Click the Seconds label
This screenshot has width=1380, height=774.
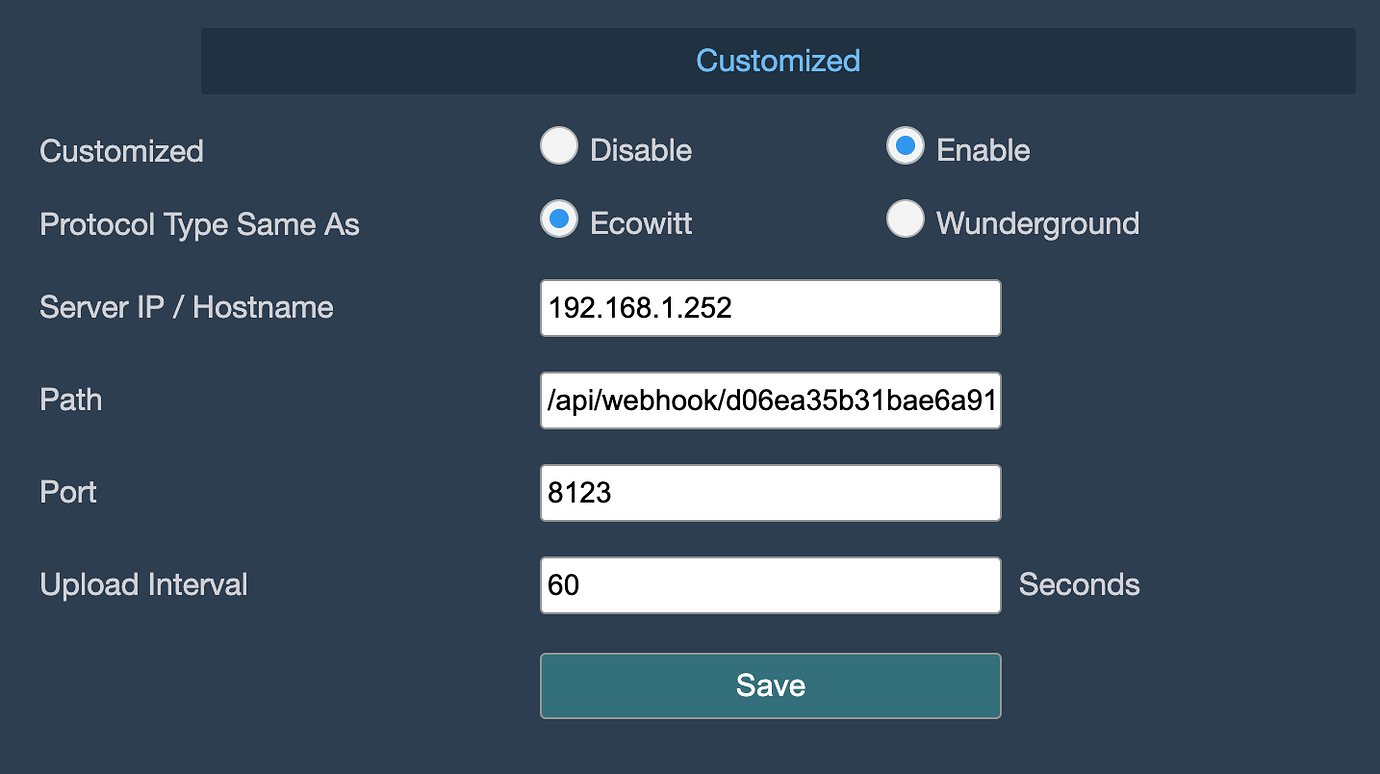click(1078, 584)
